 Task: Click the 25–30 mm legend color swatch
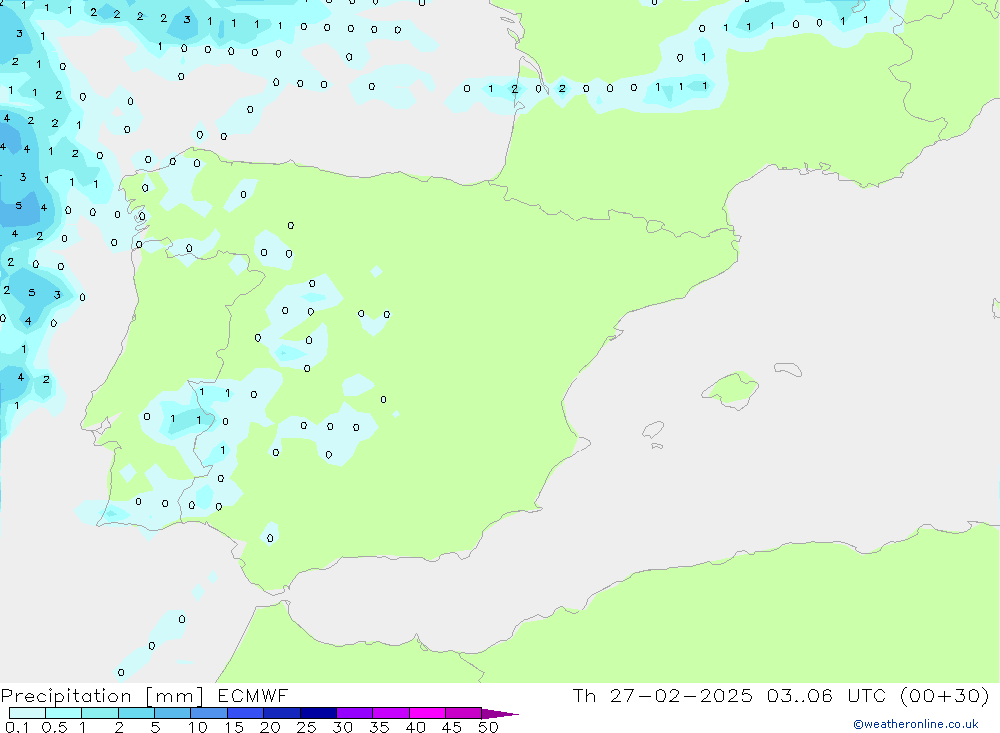pos(318,713)
